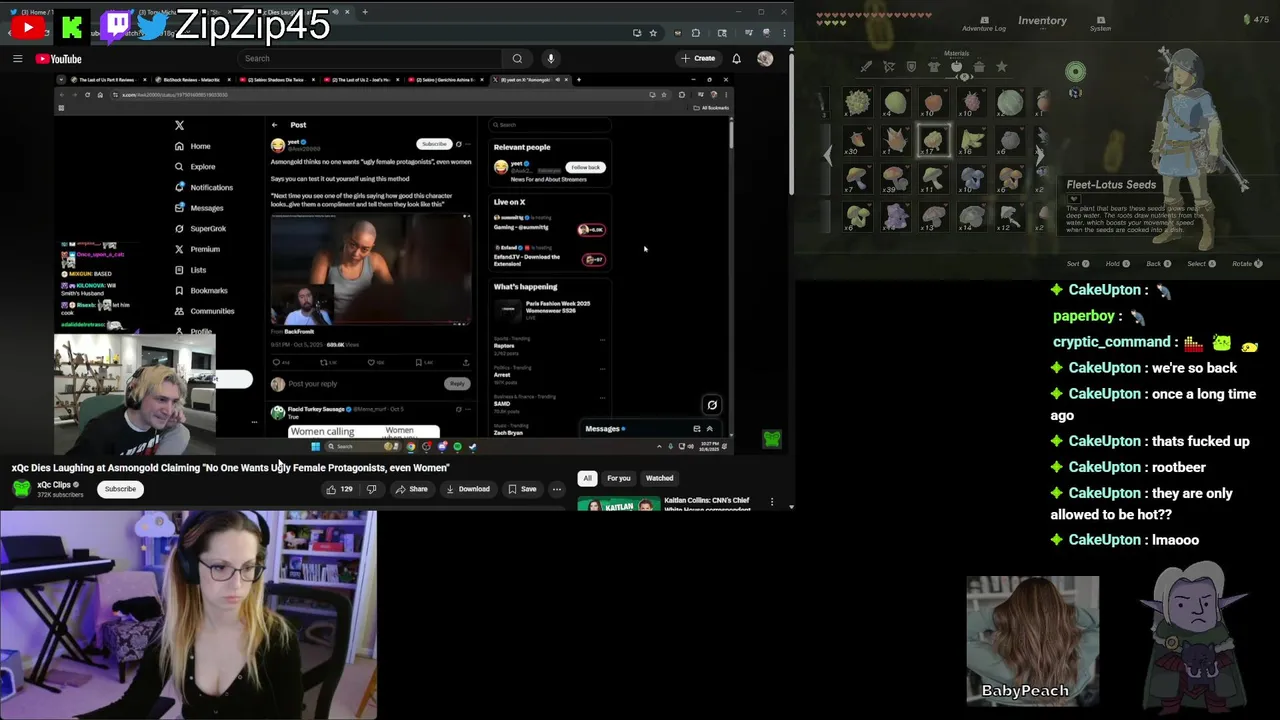Go to the next inventory page arrow

1040,155
